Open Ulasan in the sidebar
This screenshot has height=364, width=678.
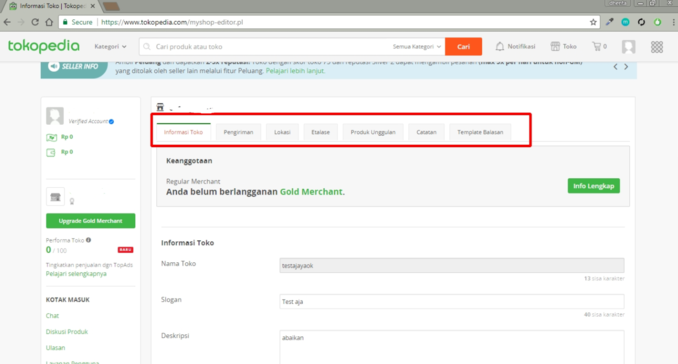click(x=55, y=348)
